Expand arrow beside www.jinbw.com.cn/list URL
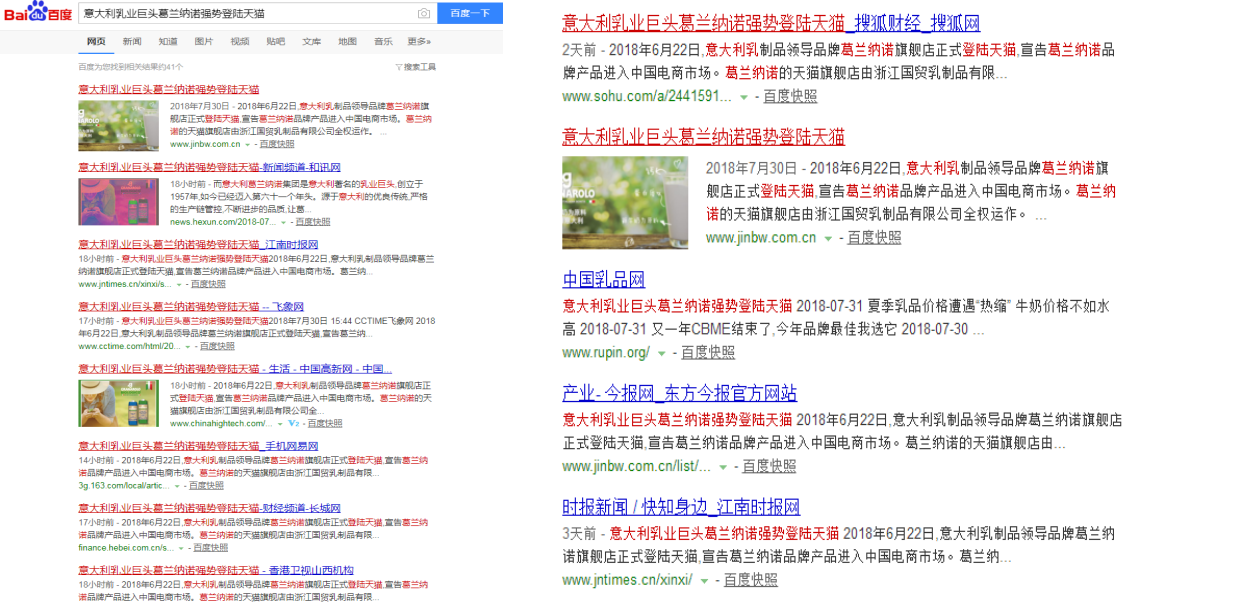Viewport: 1243px width, 603px height. (724, 467)
